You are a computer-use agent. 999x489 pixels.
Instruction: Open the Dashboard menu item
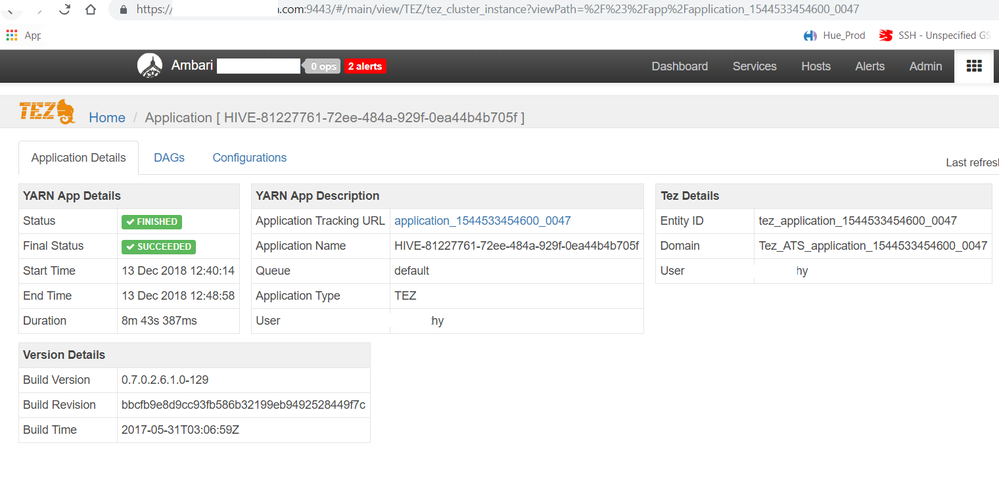(x=679, y=66)
